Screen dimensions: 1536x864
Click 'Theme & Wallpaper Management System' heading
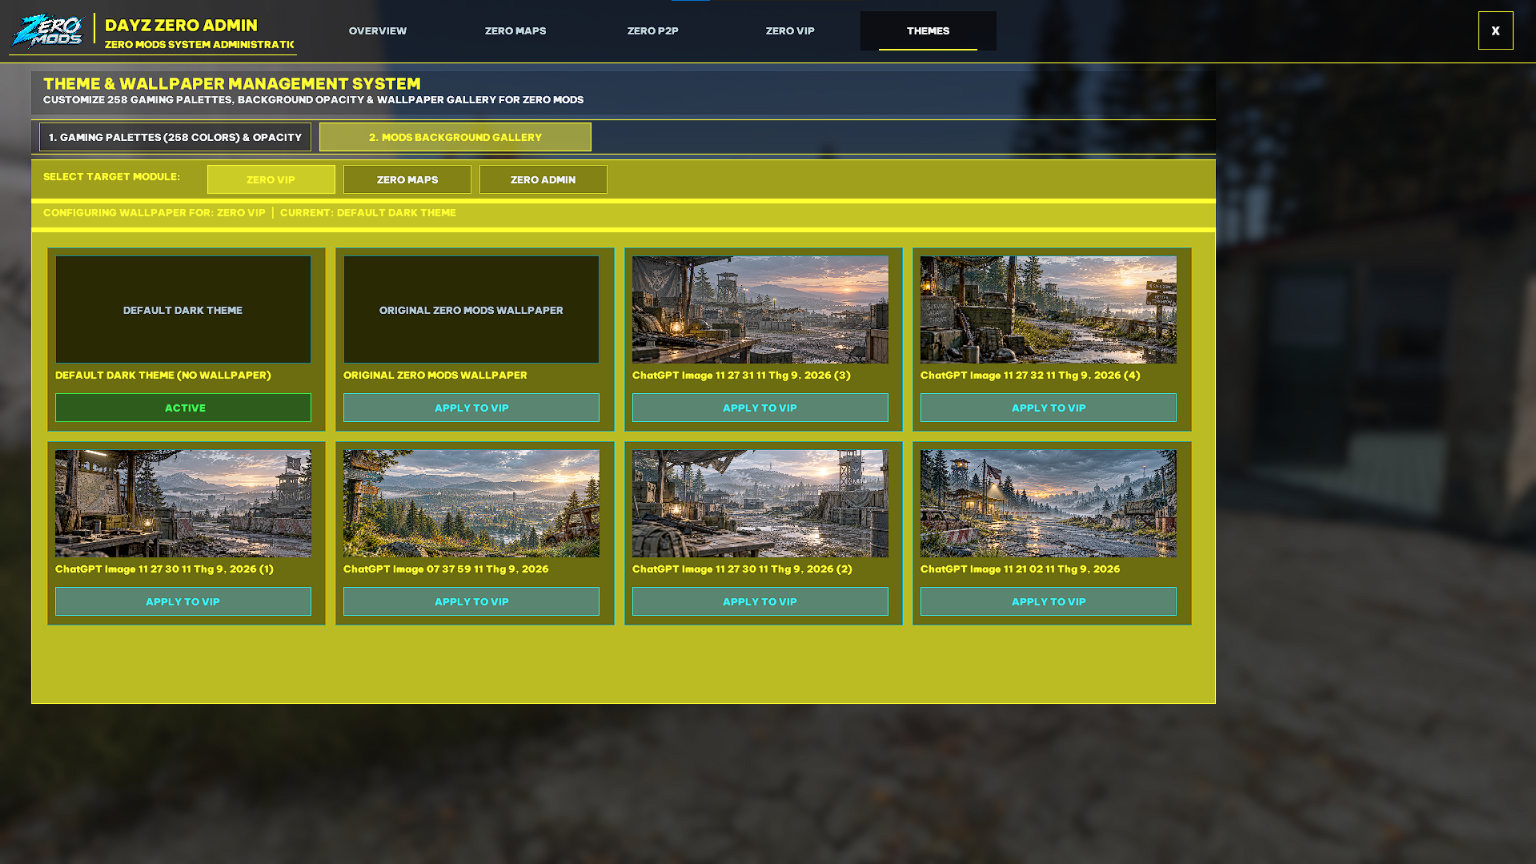point(232,84)
